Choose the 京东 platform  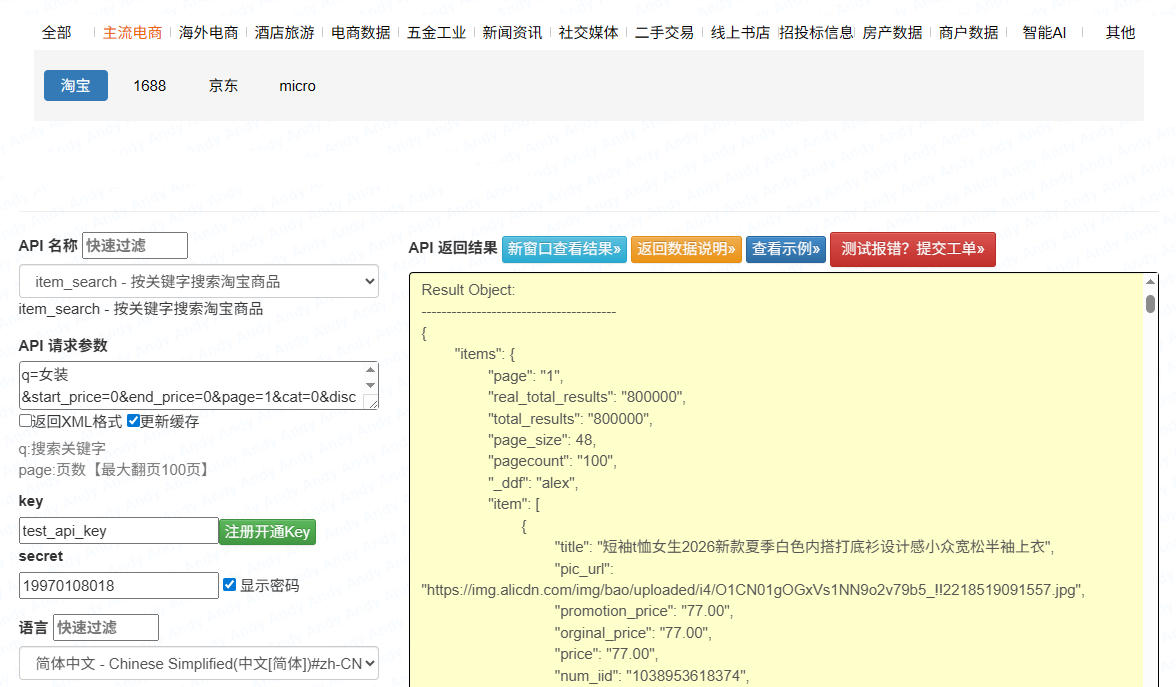223,86
